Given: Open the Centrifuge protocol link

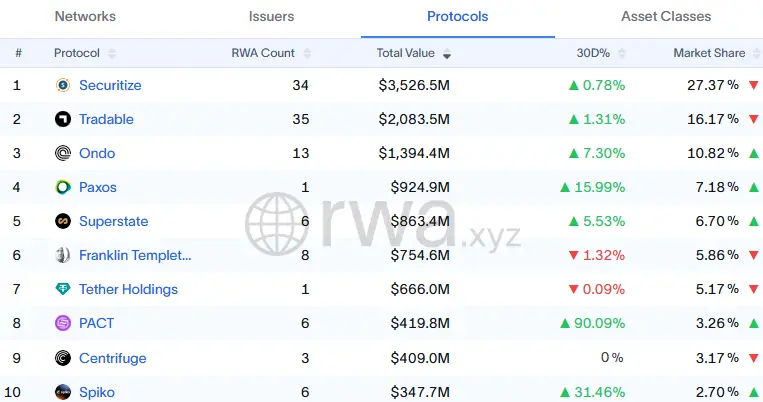Looking at the screenshot, I should tap(113, 358).
